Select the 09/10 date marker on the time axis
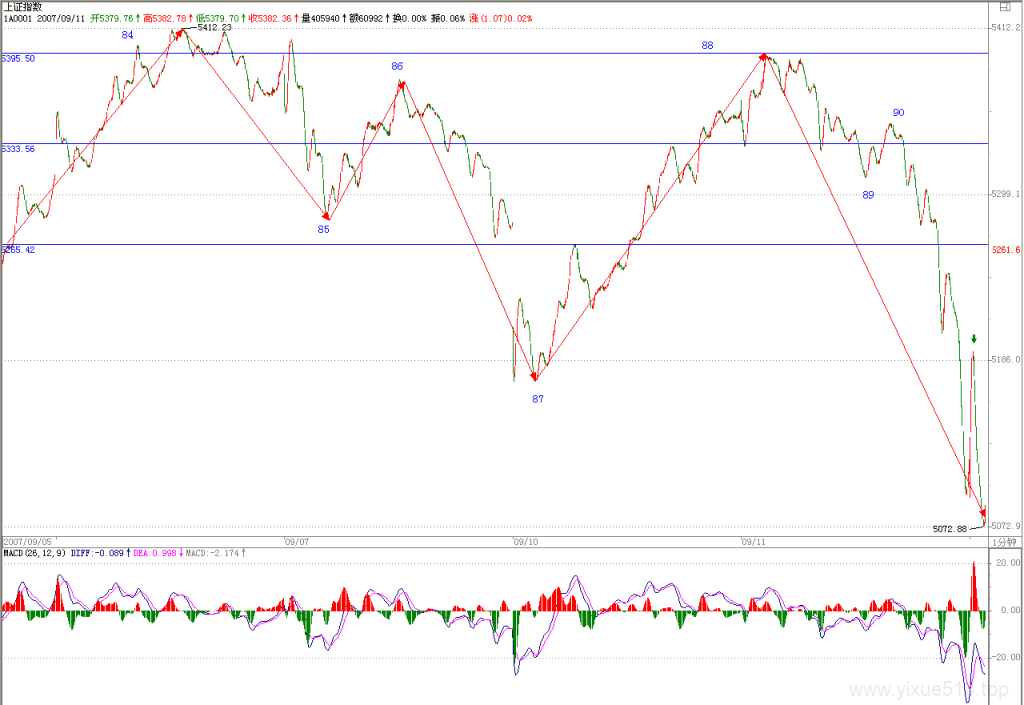 click(526, 542)
